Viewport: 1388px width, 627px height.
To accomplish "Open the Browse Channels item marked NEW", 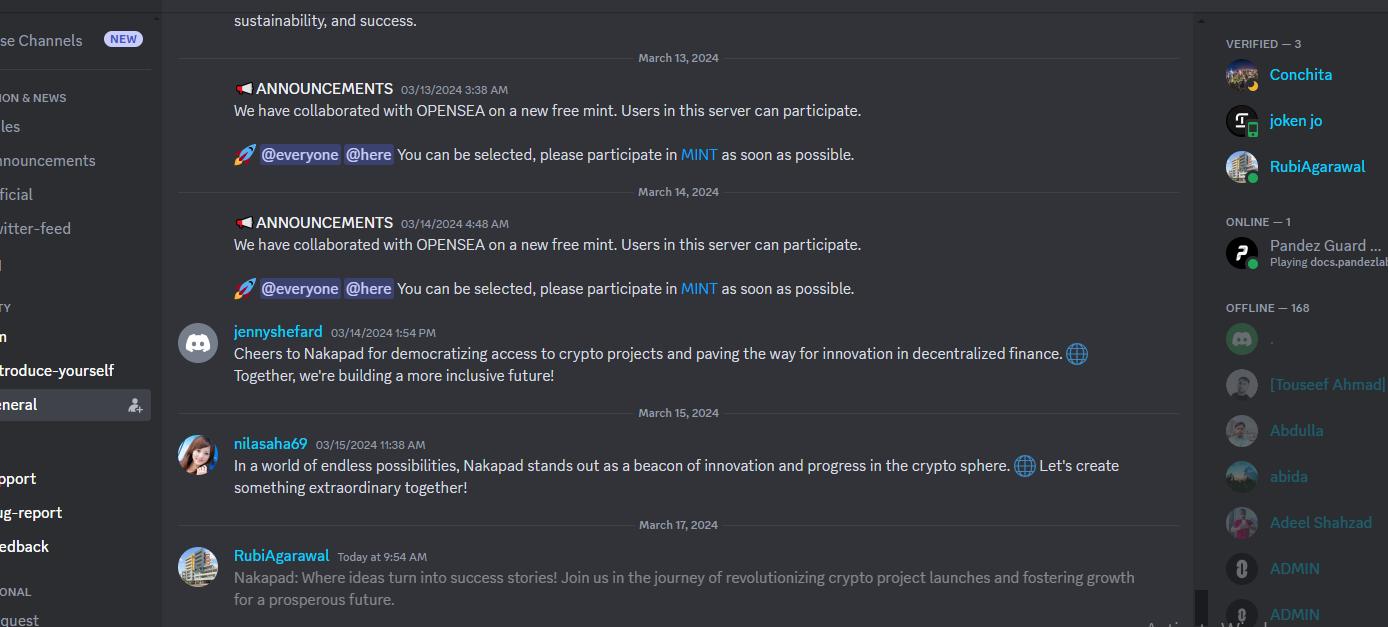I will (x=71, y=40).
